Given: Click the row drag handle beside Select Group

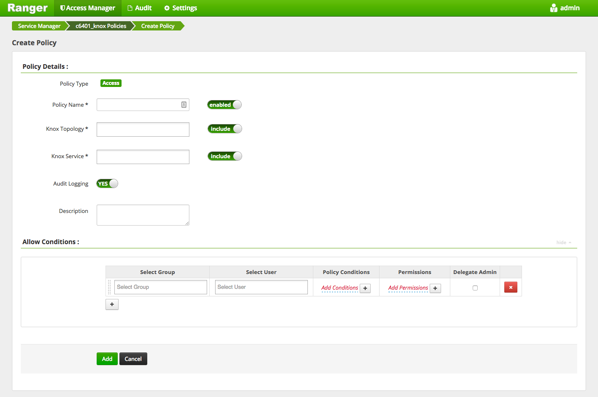Looking at the screenshot, I should [109, 287].
